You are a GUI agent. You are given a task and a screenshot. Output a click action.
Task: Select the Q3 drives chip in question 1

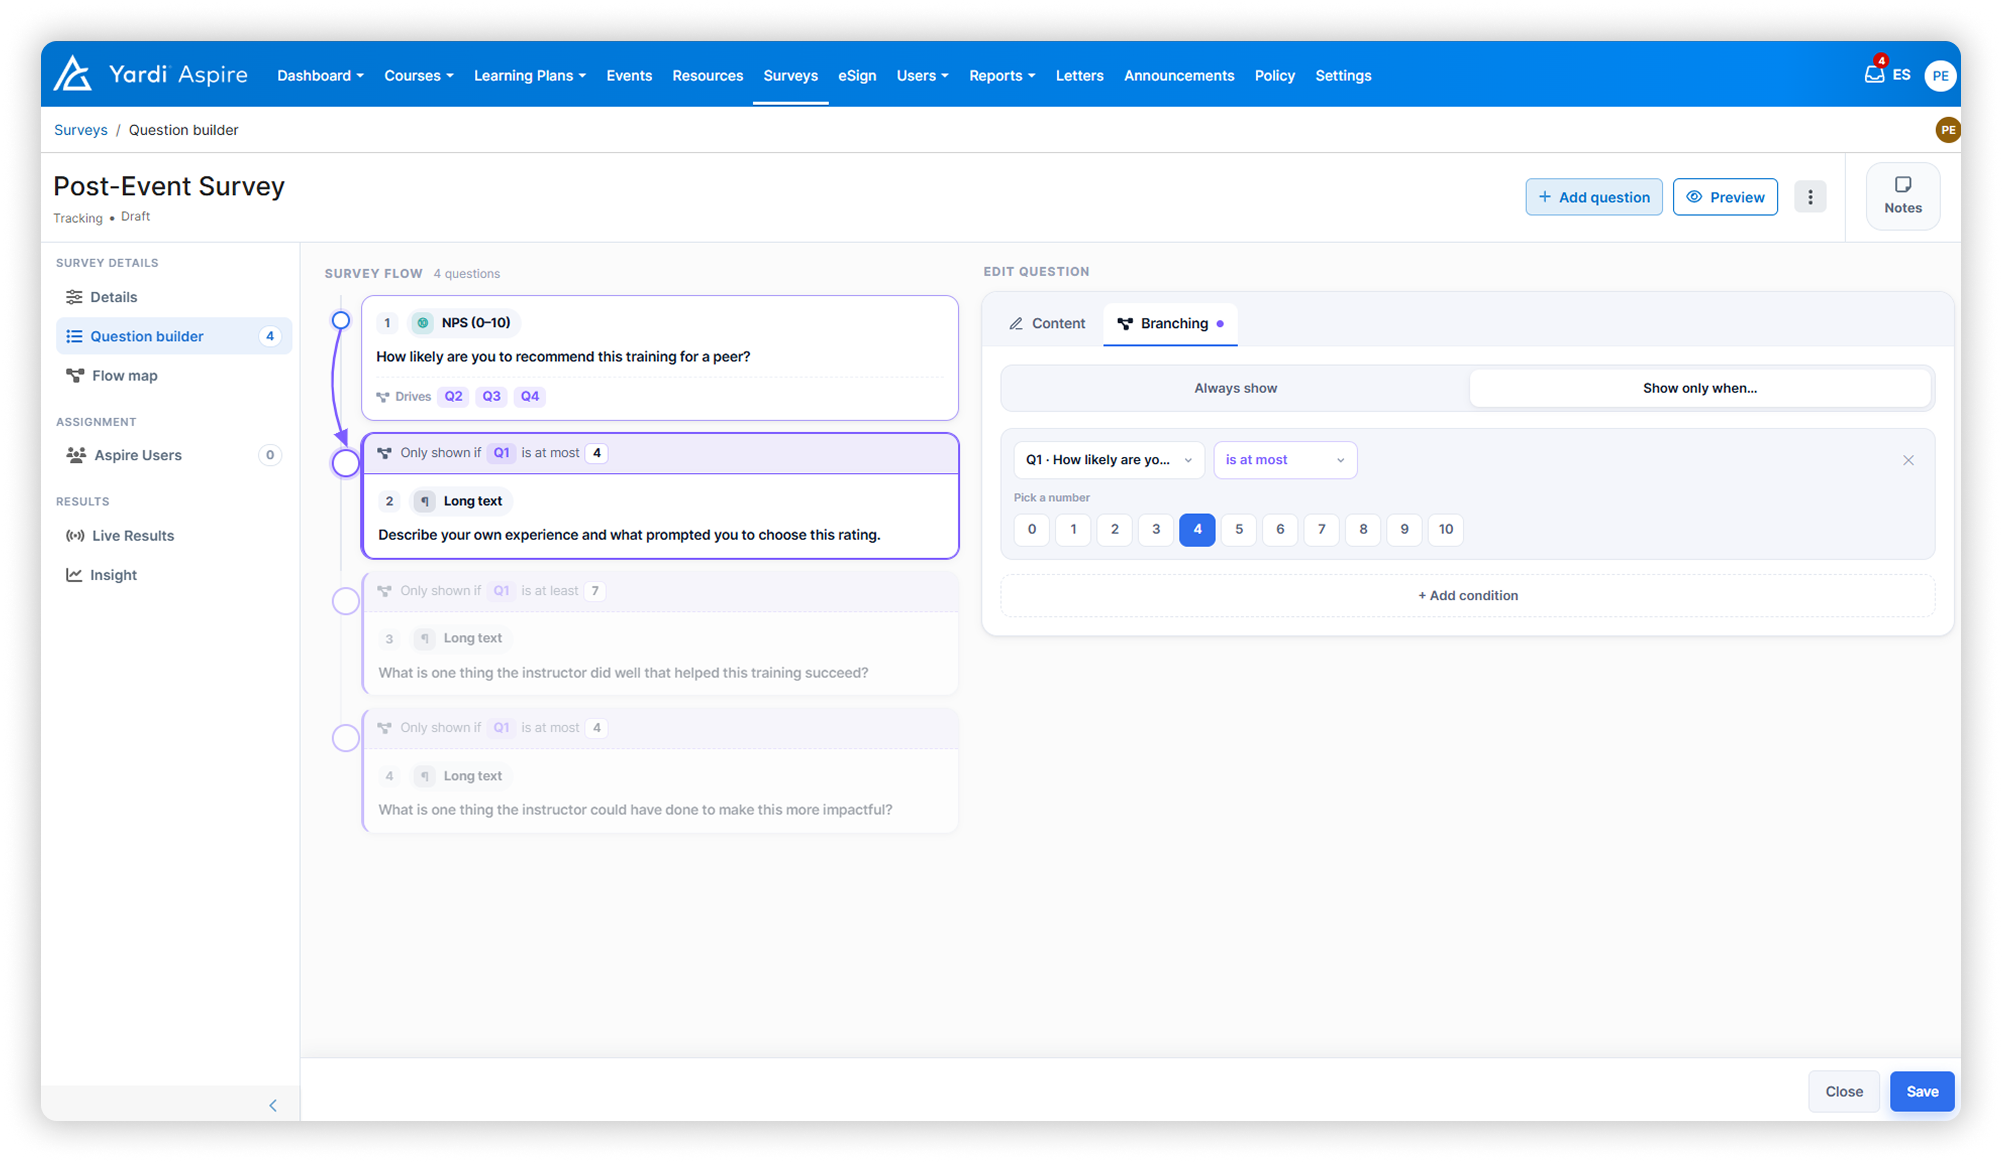click(x=491, y=396)
